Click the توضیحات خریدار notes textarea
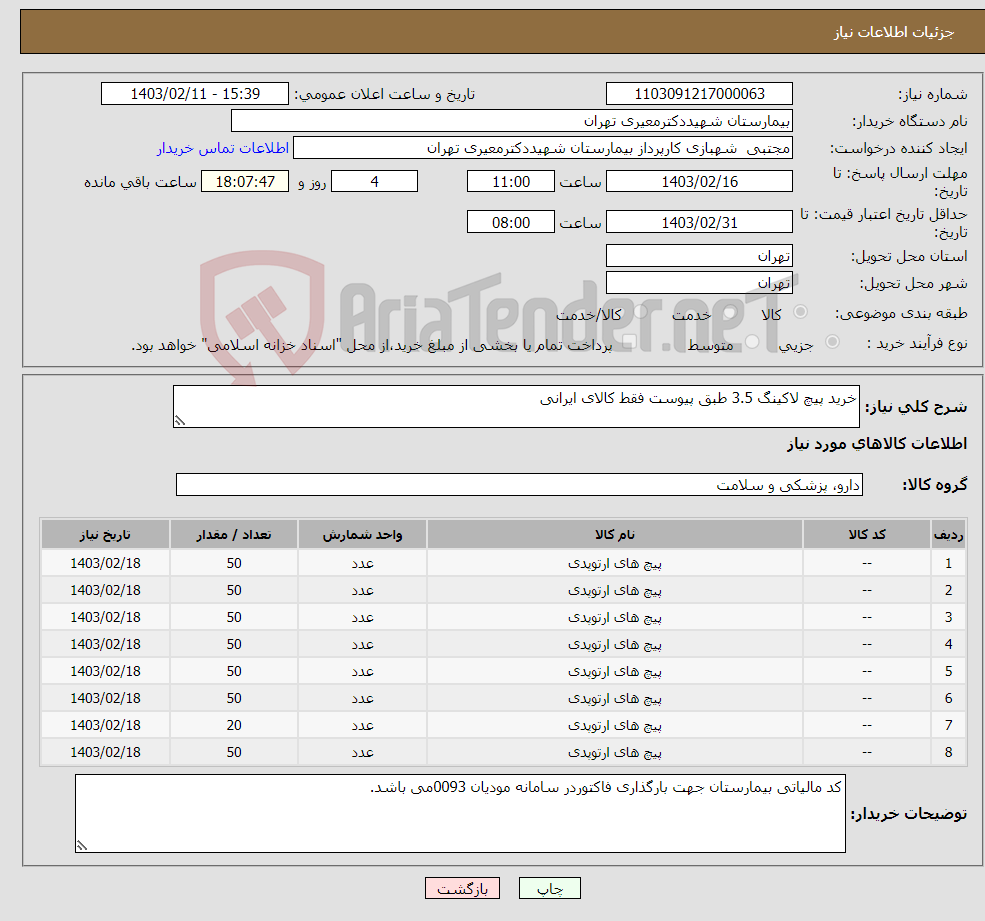Screen dimensions: 985x921 tap(460, 814)
